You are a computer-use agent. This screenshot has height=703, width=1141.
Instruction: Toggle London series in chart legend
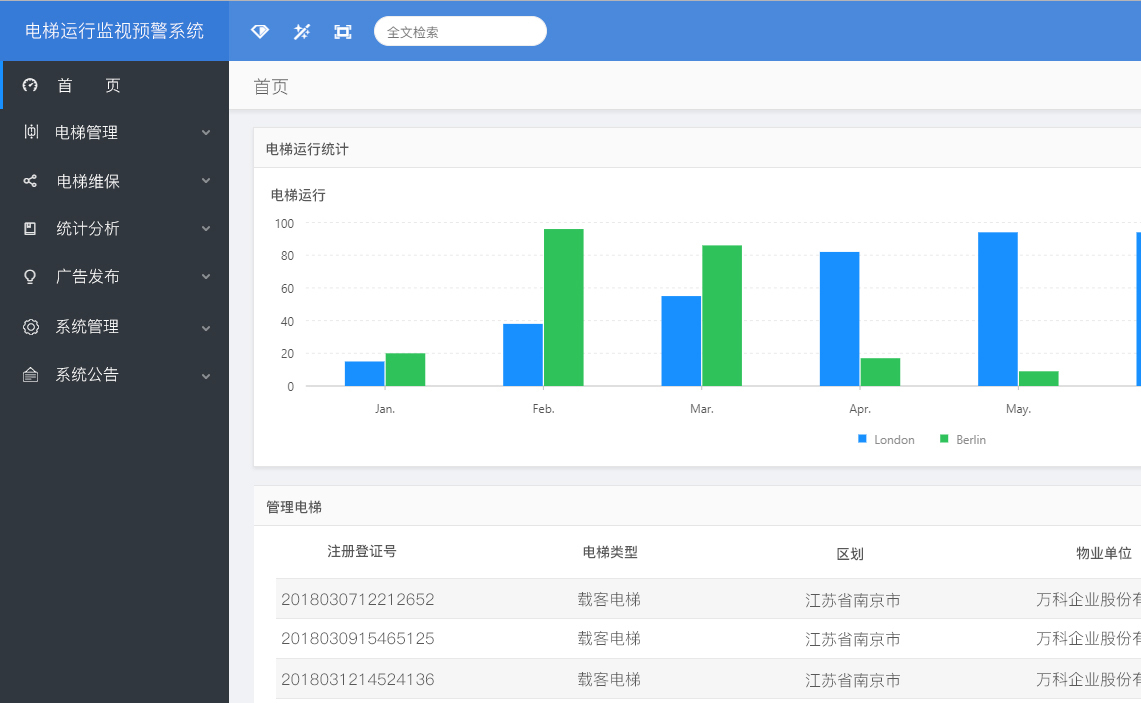tap(886, 440)
